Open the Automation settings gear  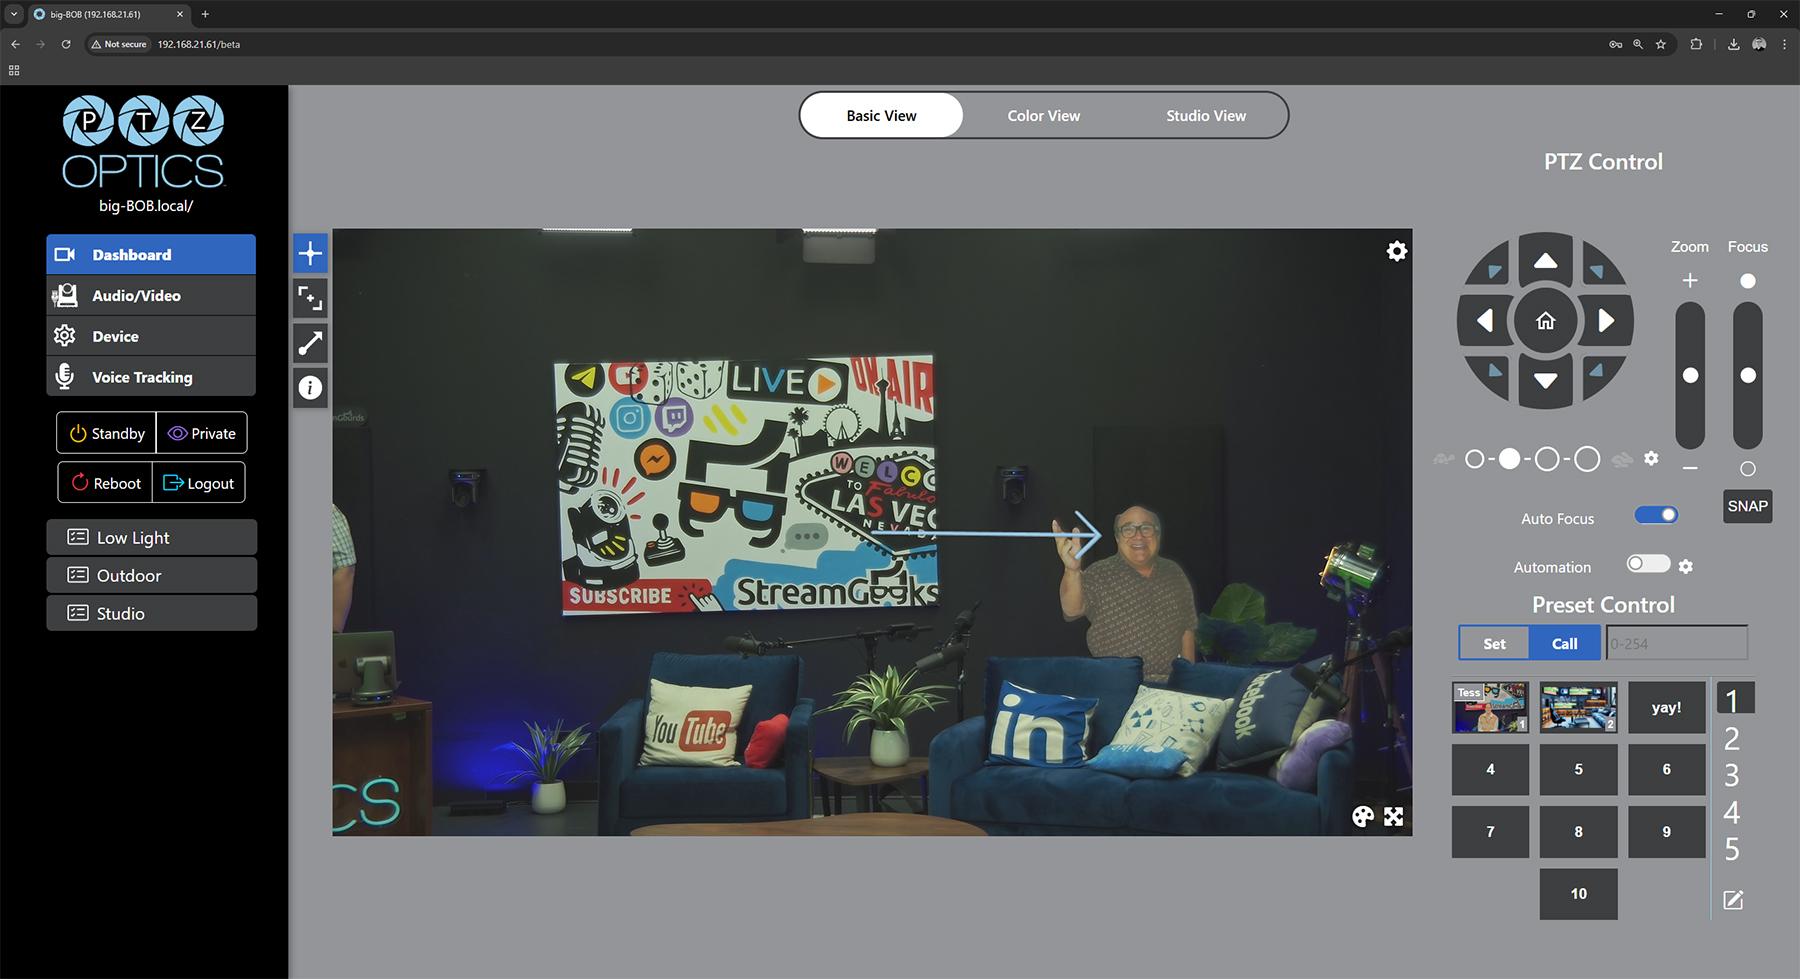pyautogui.click(x=1686, y=567)
